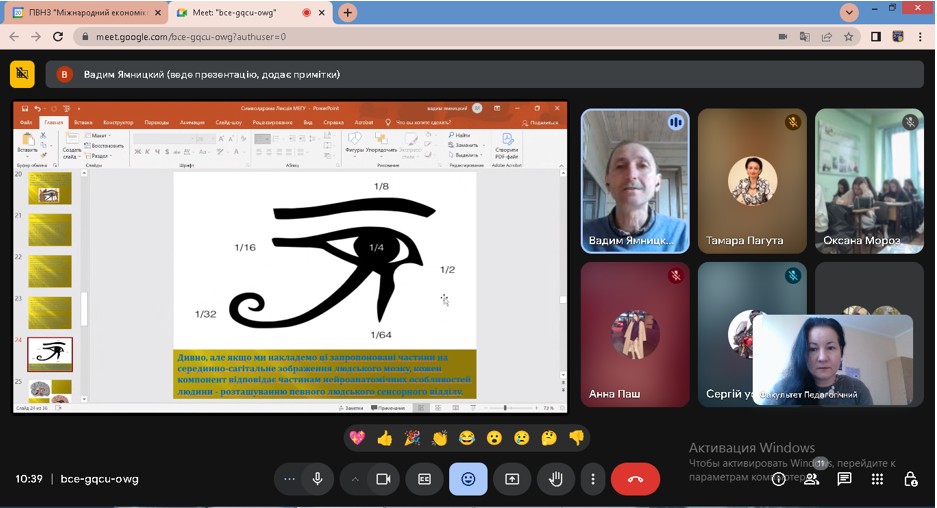This screenshot has width=937, height=508.
Task: Click the share page icon in address bar
Action: 827,37
